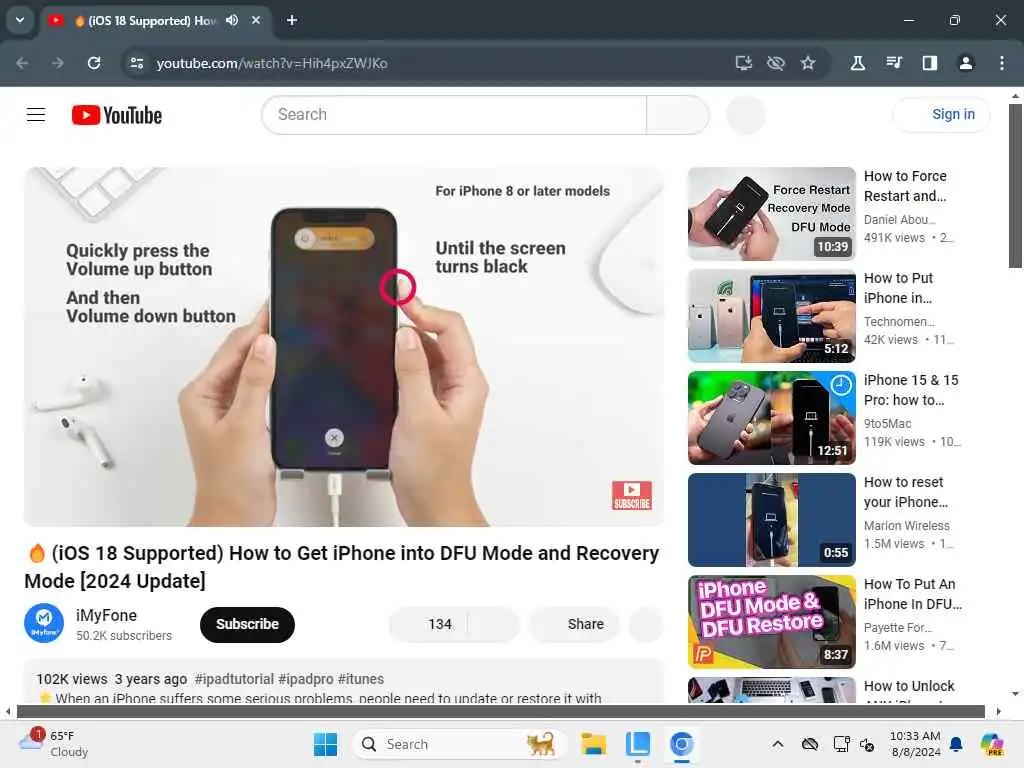The height and width of the screenshot is (768, 1024).
Task: Install app icon in address bar
Action: [x=743, y=63]
